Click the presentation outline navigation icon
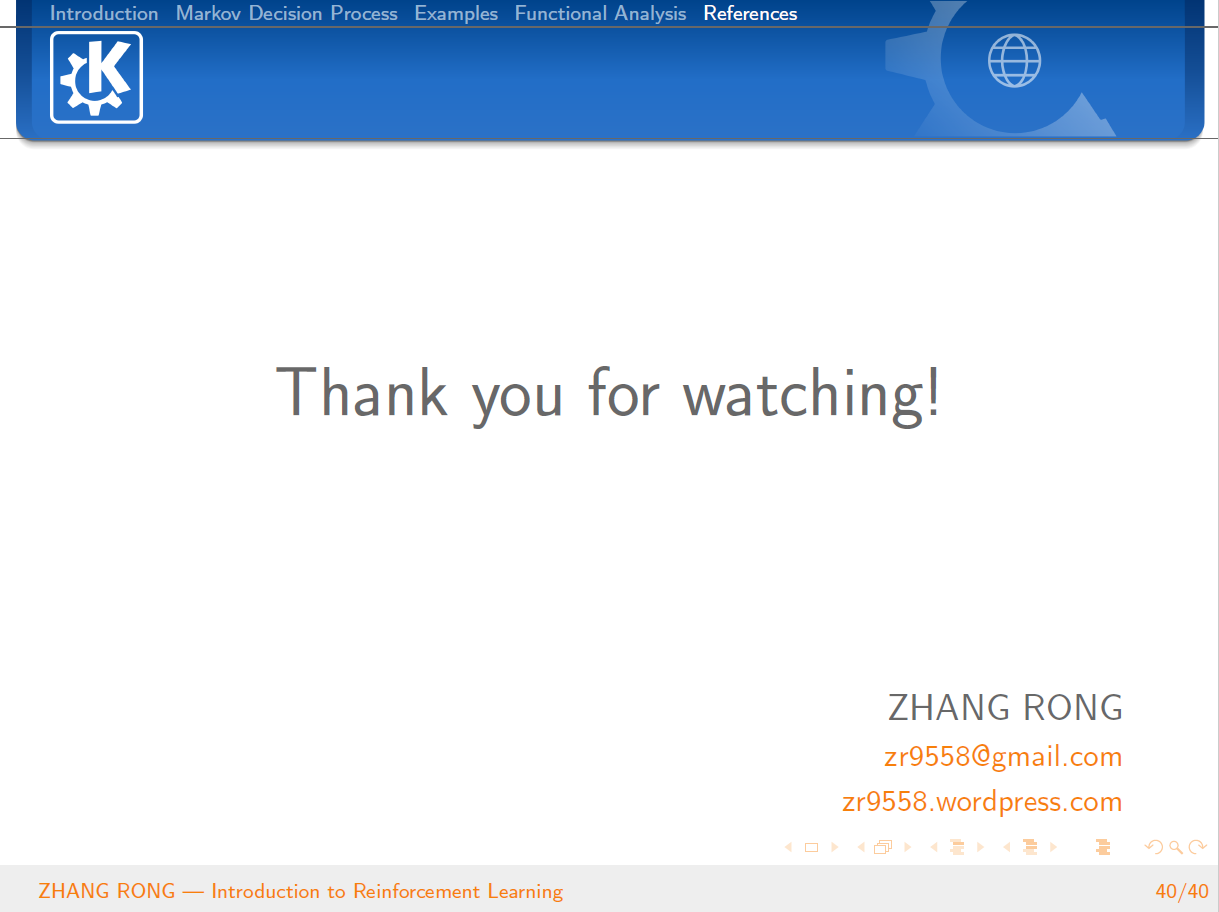This screenshot has width=1219, height=912. 1103,847
